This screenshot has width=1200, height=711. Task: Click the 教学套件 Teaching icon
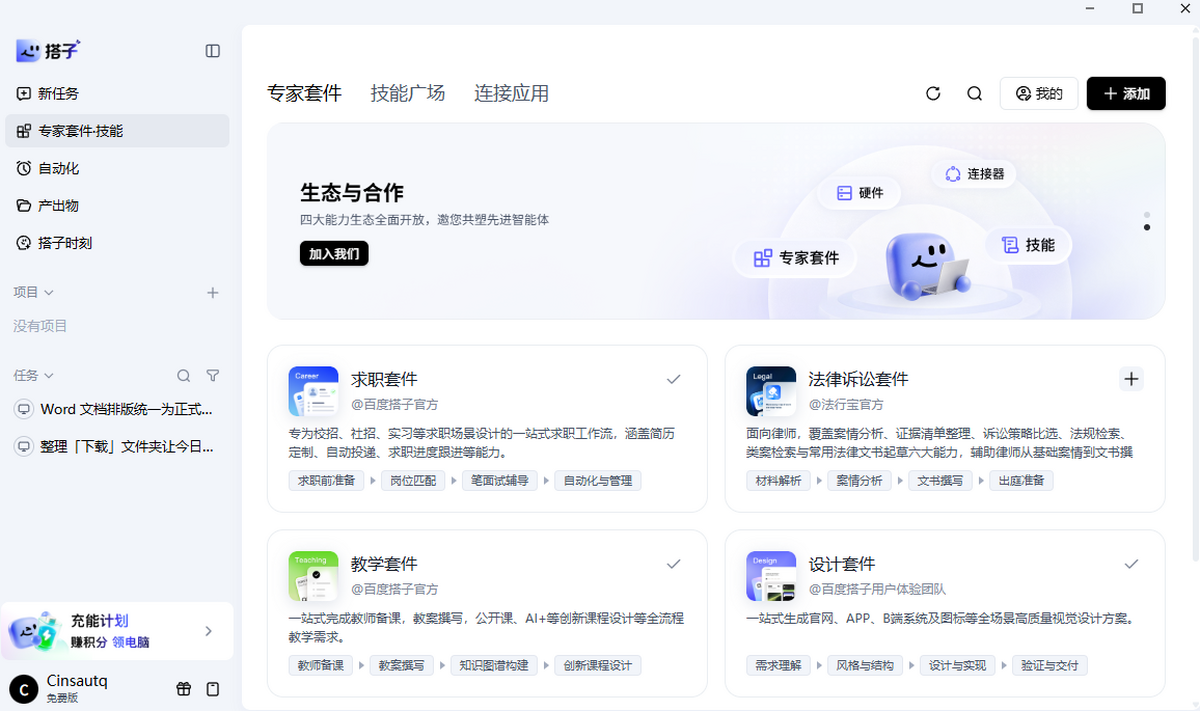coord(313,576)
